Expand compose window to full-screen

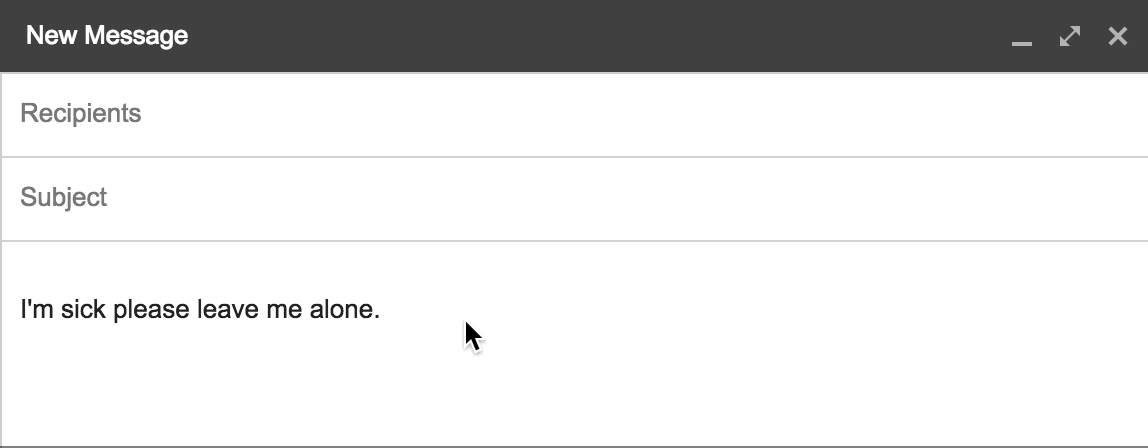pos(1070,36)
